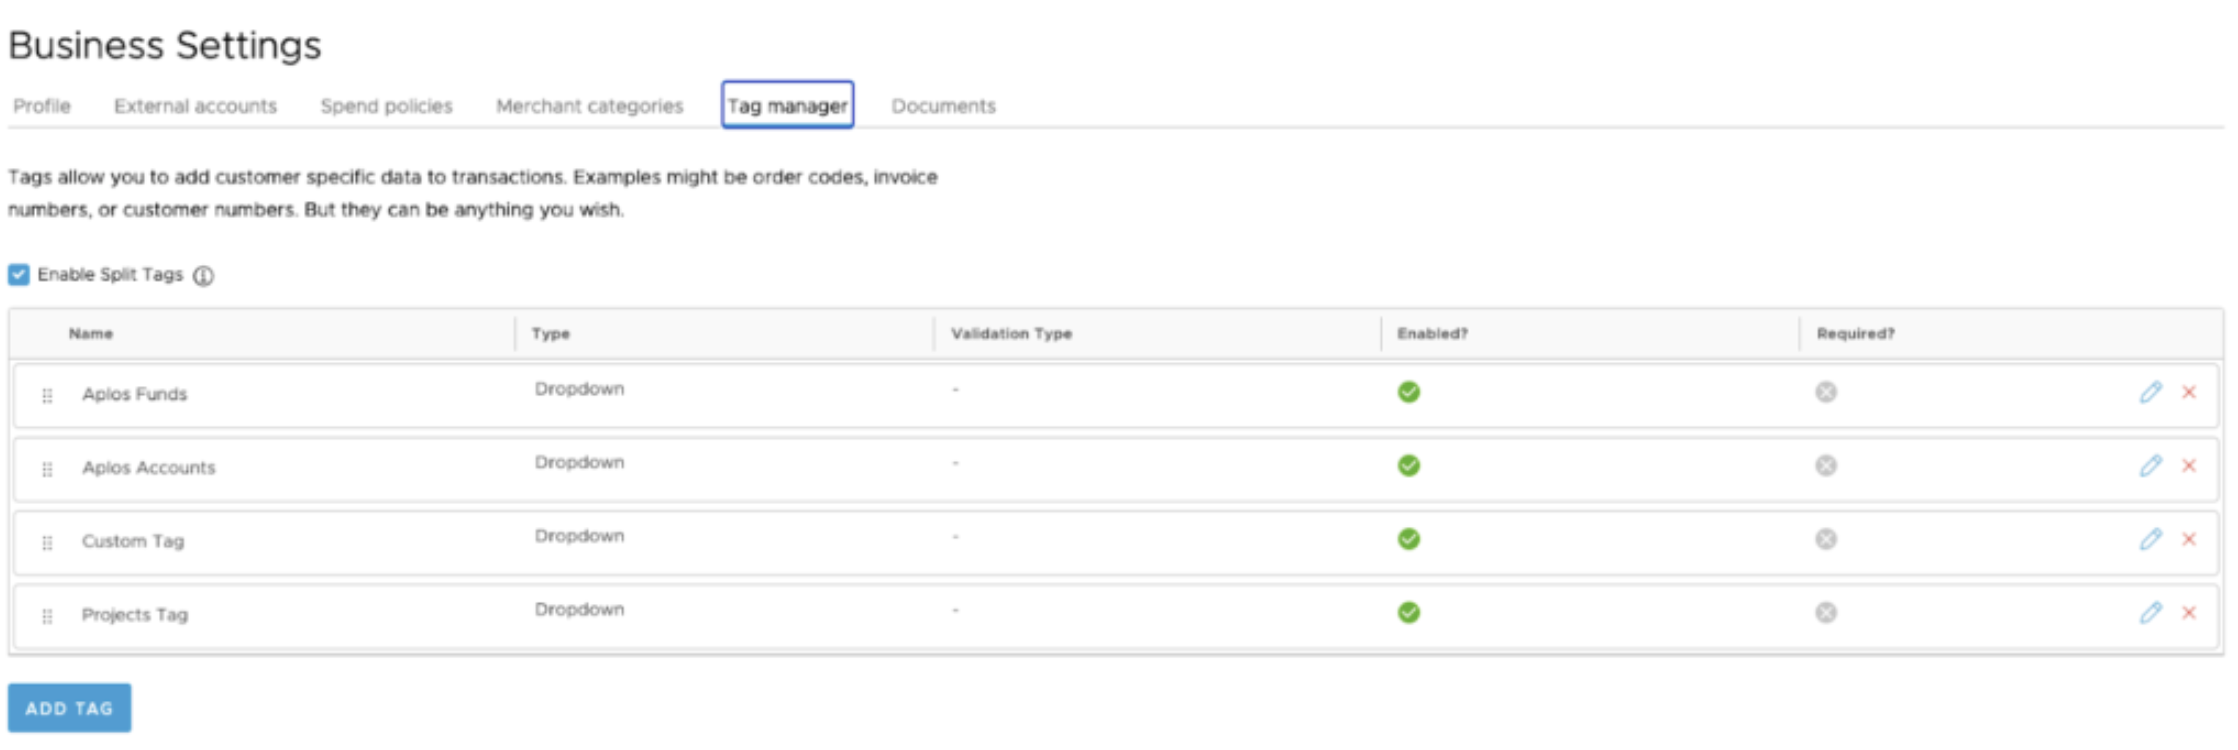Delete the Projects Tag entry
This screenshot has width=2238, height=750.
click(x=2189, y=613)
